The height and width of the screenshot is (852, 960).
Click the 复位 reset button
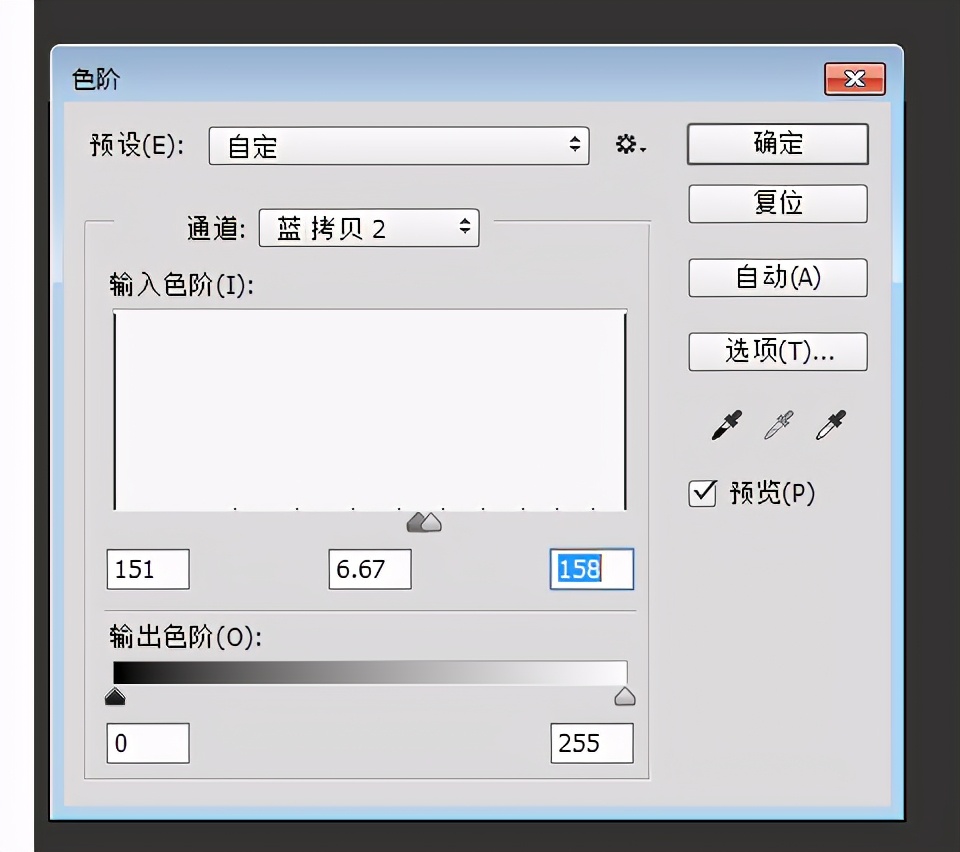[777, 203]
